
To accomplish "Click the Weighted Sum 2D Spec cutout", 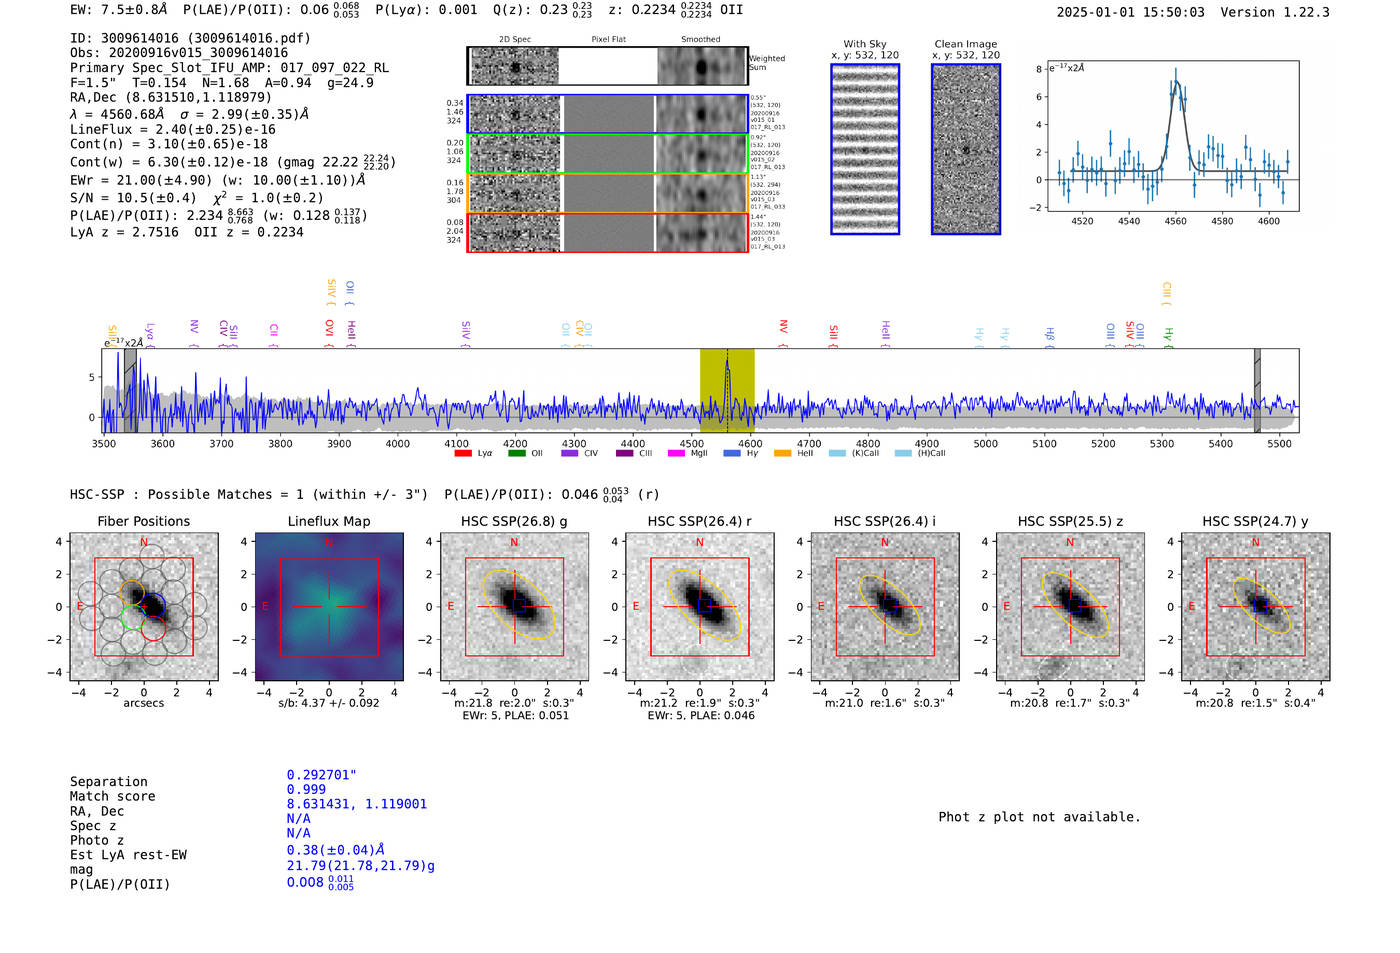I will (x=514, y=66).
